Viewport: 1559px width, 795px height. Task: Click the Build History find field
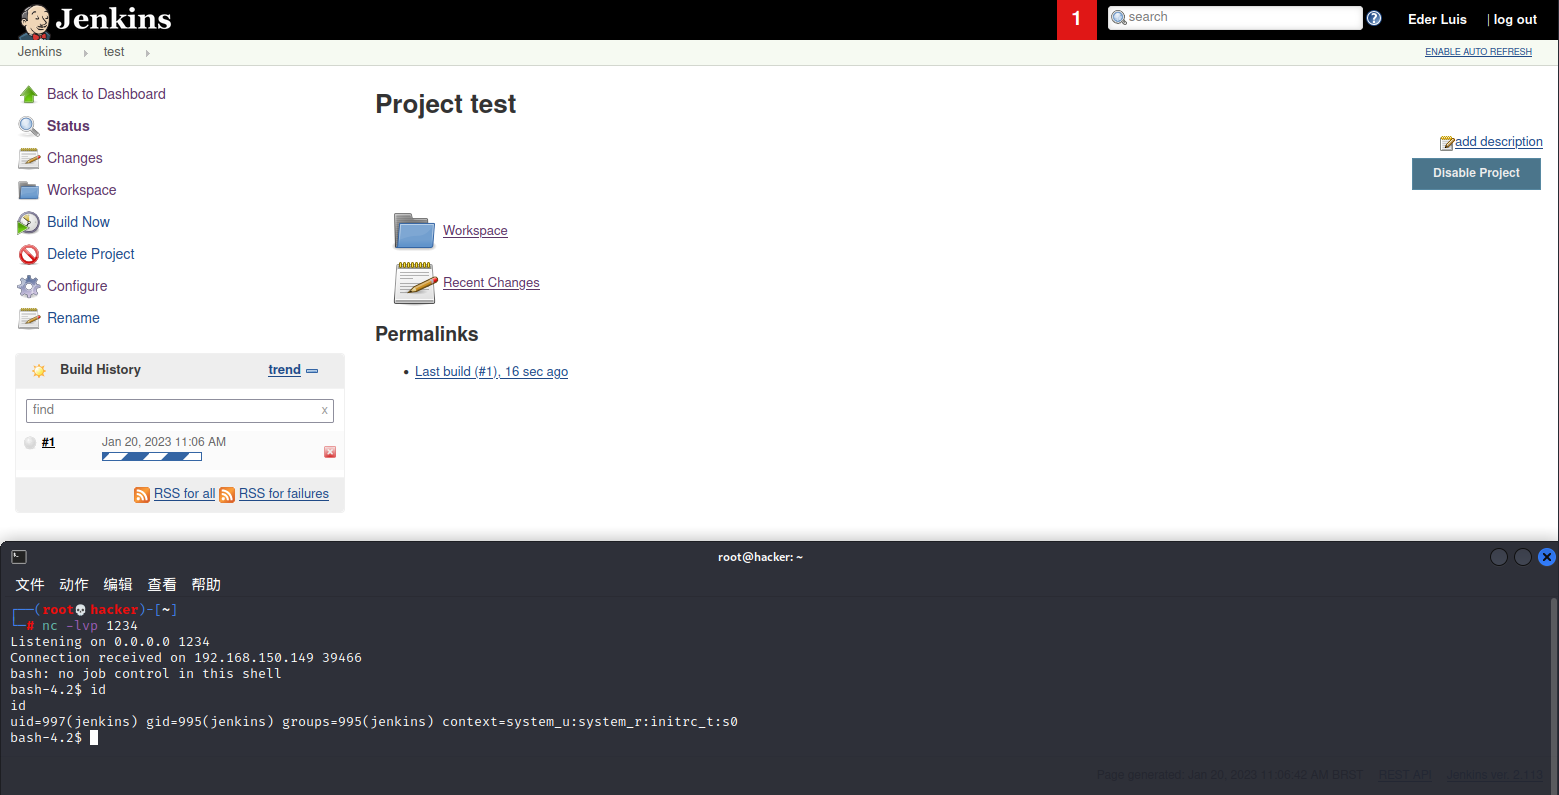[180, 410]
